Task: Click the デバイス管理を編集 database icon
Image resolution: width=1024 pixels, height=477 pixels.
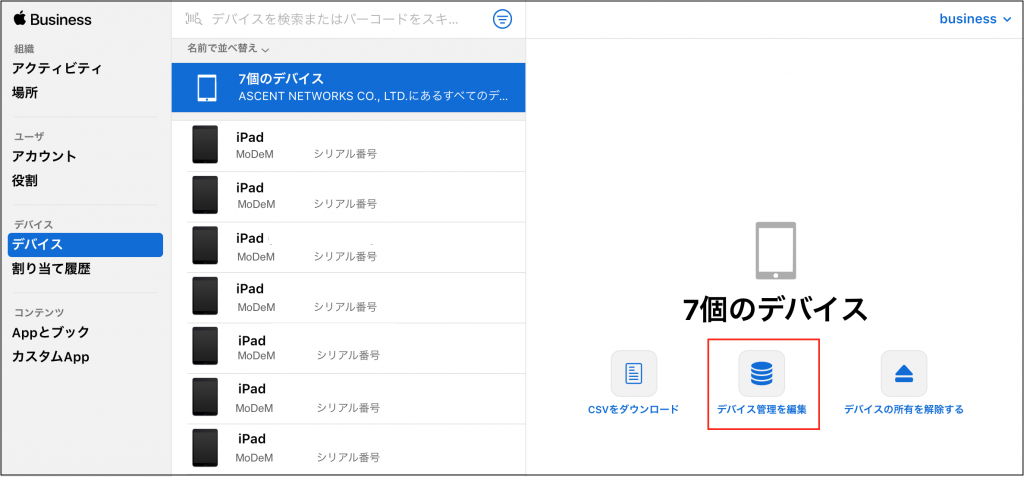Action: click(x=761, y=374)
